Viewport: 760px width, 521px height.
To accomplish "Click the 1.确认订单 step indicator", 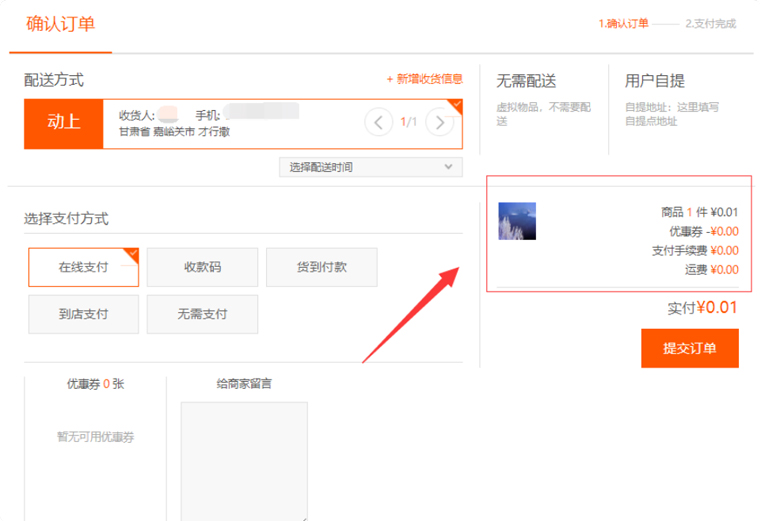I will 623,24.
